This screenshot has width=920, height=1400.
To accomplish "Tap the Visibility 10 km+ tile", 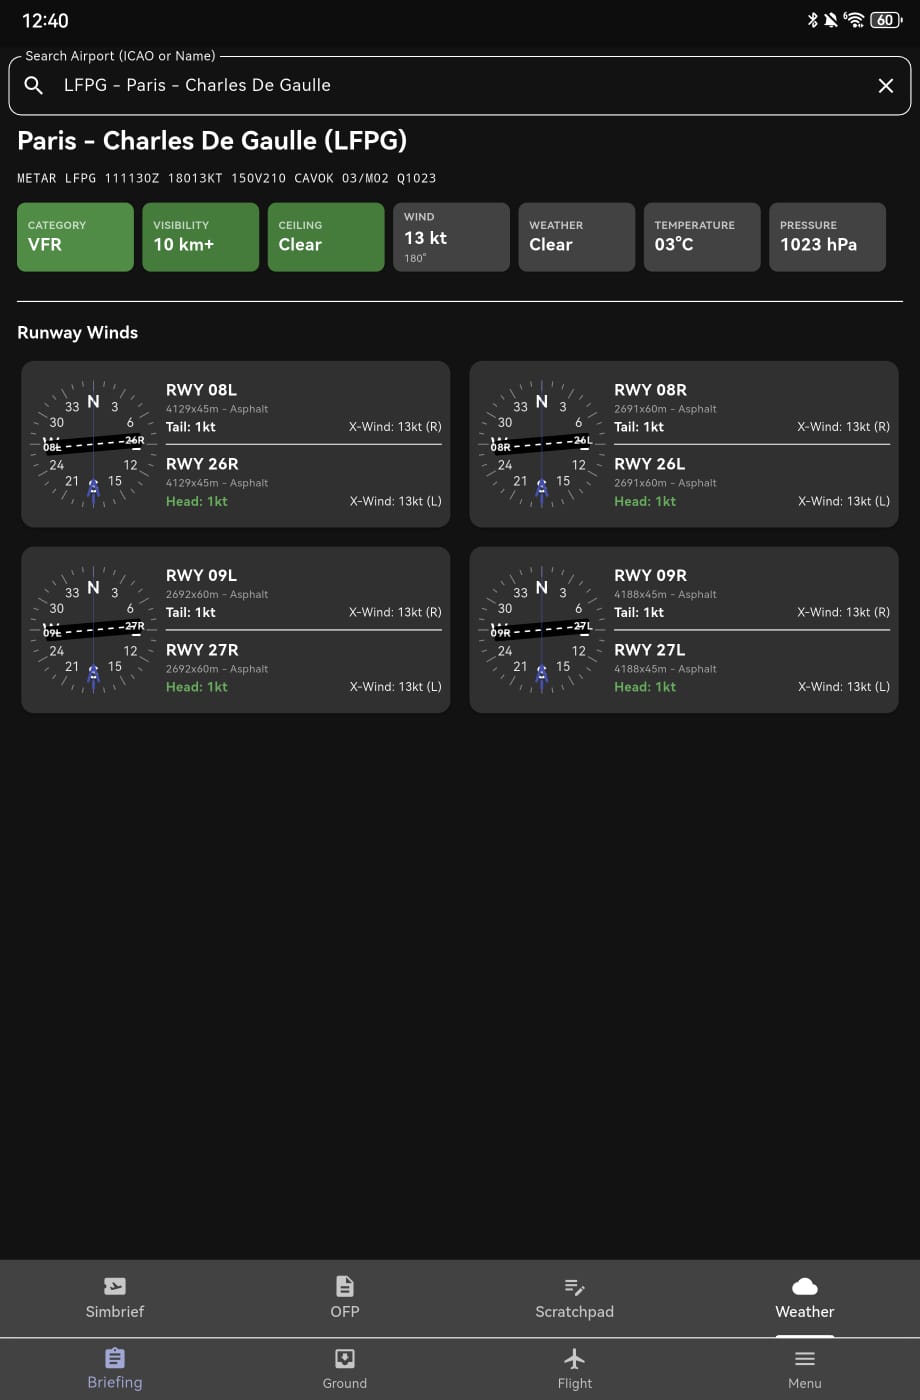I will point(200,237).
